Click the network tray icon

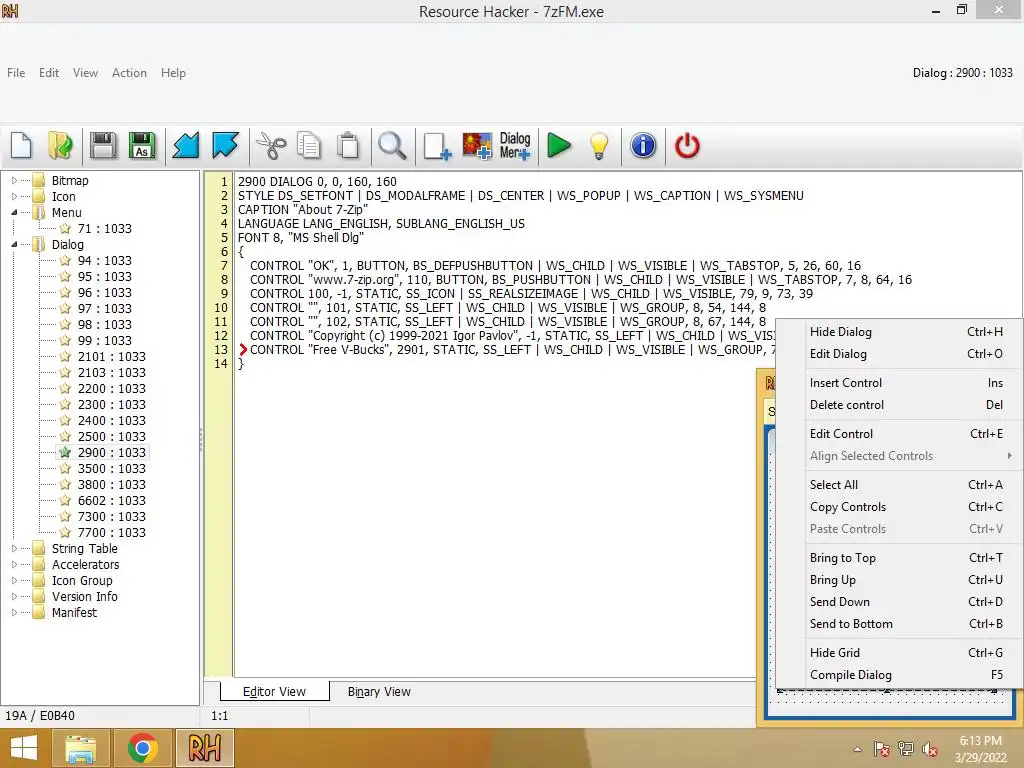point(905,749)
